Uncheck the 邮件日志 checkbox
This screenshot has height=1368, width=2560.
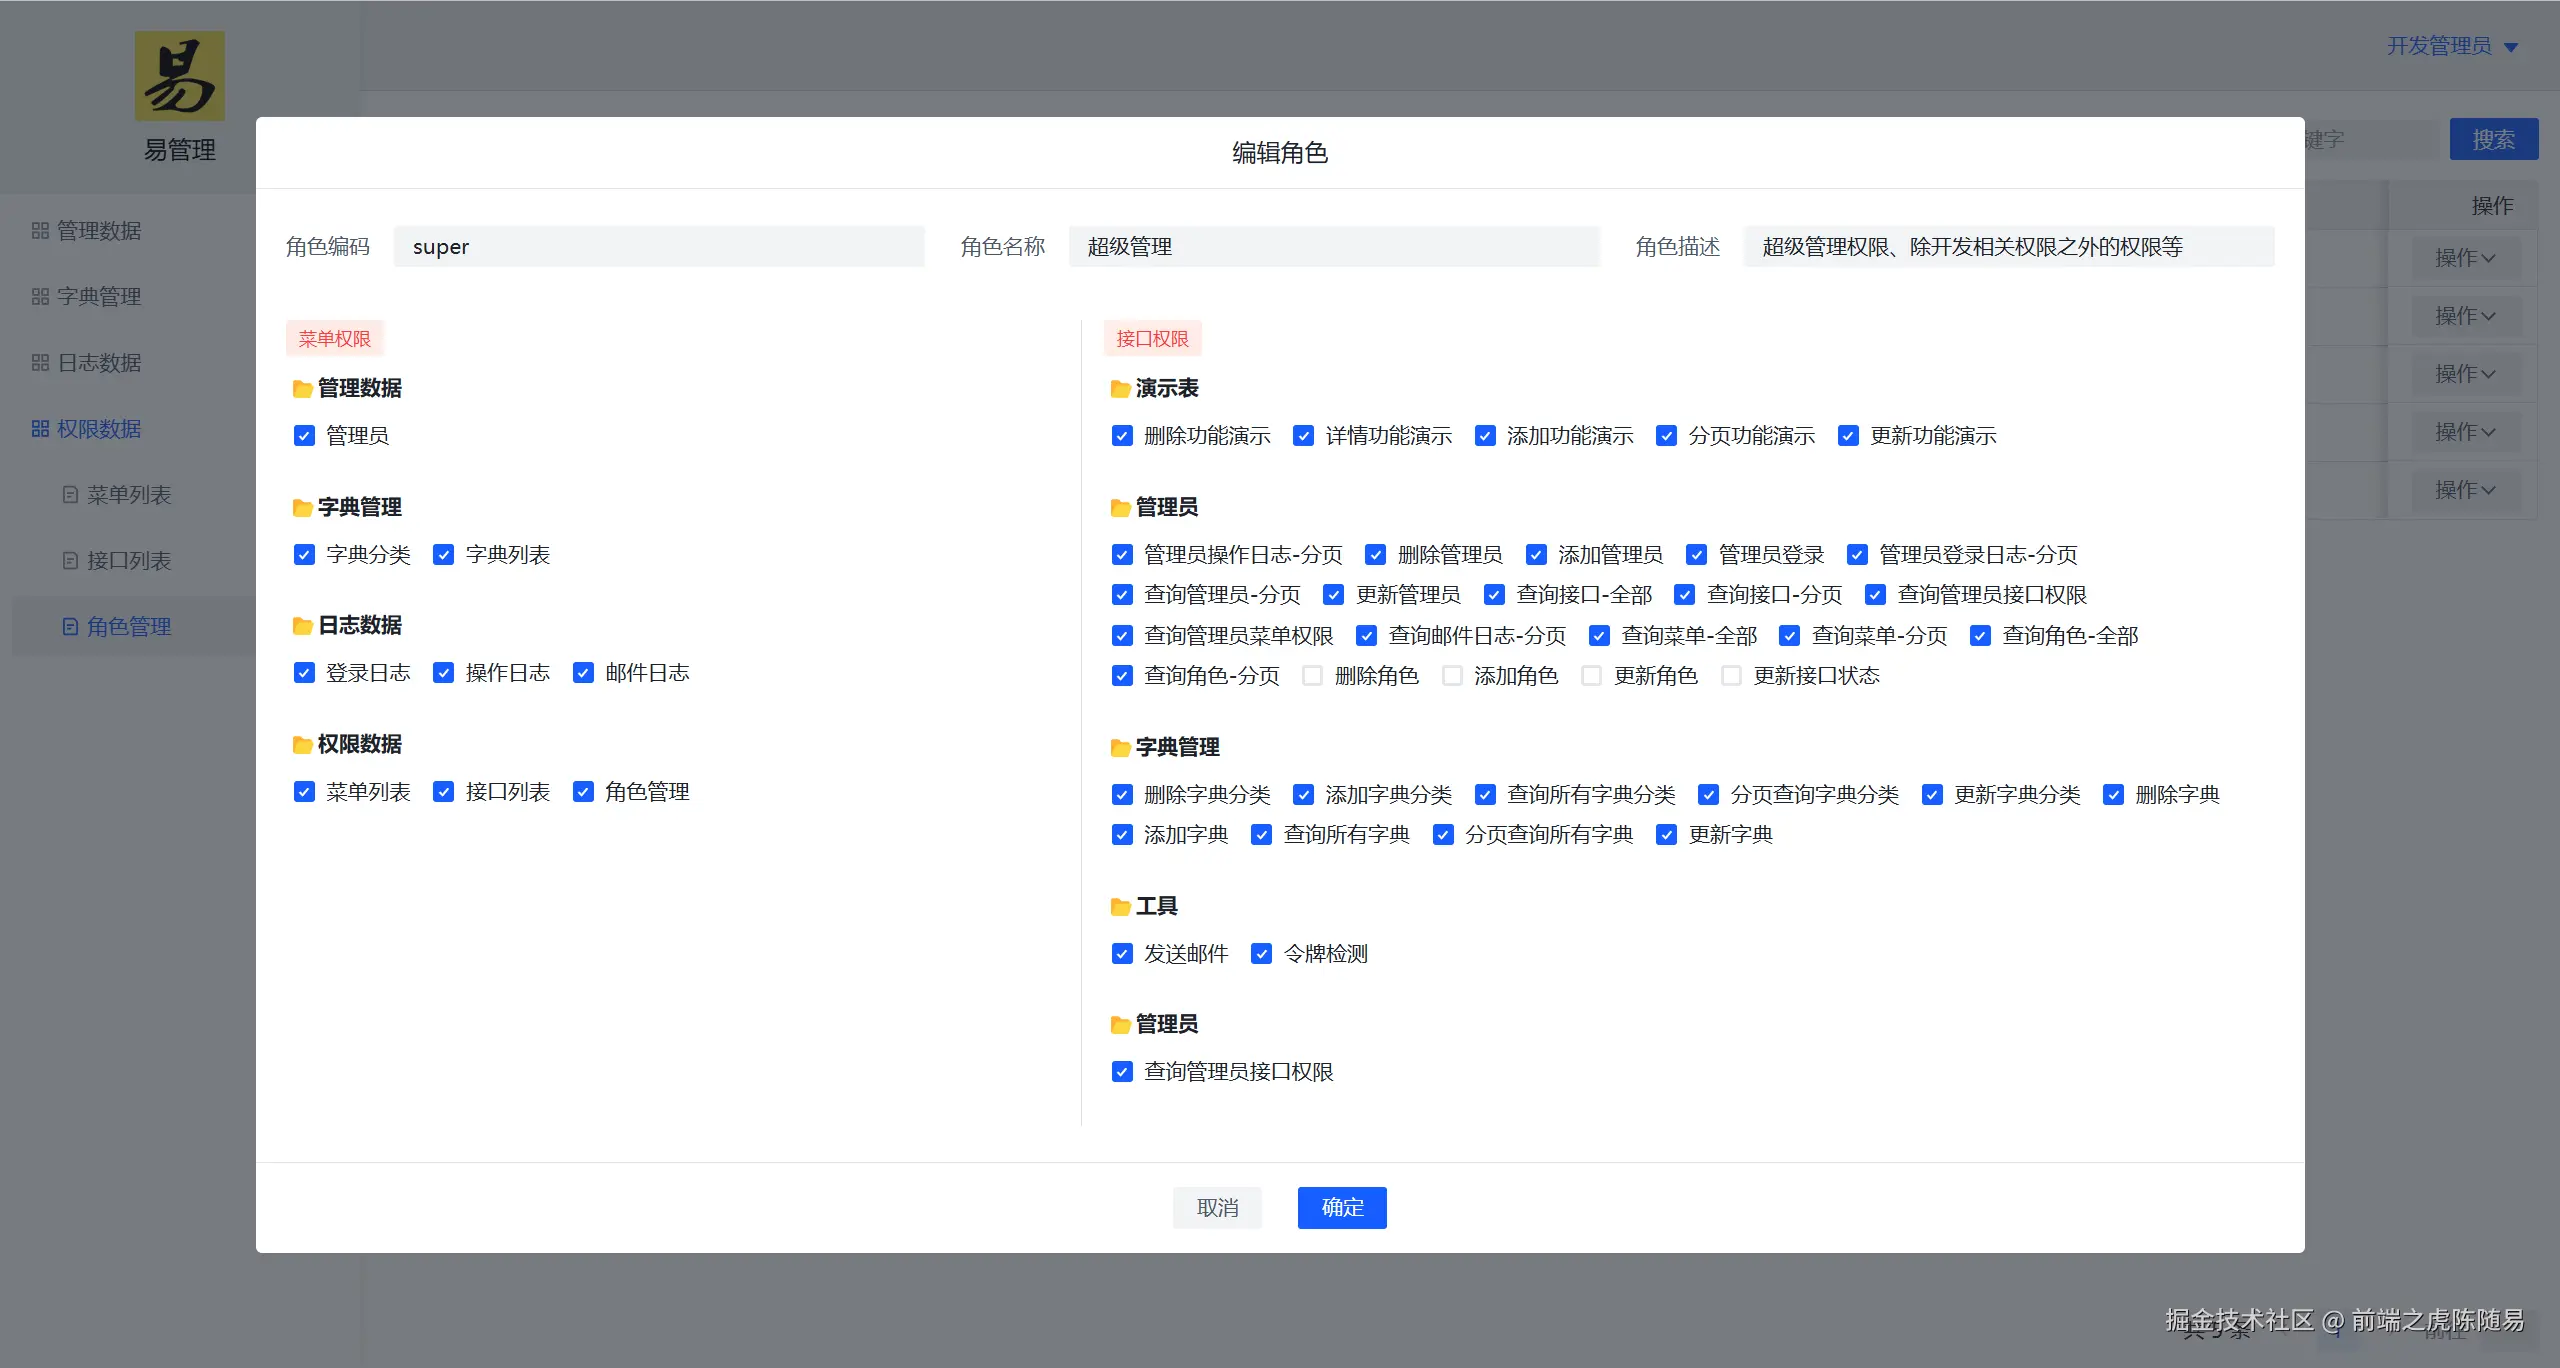pyautogui.click(x=583, y=672)
